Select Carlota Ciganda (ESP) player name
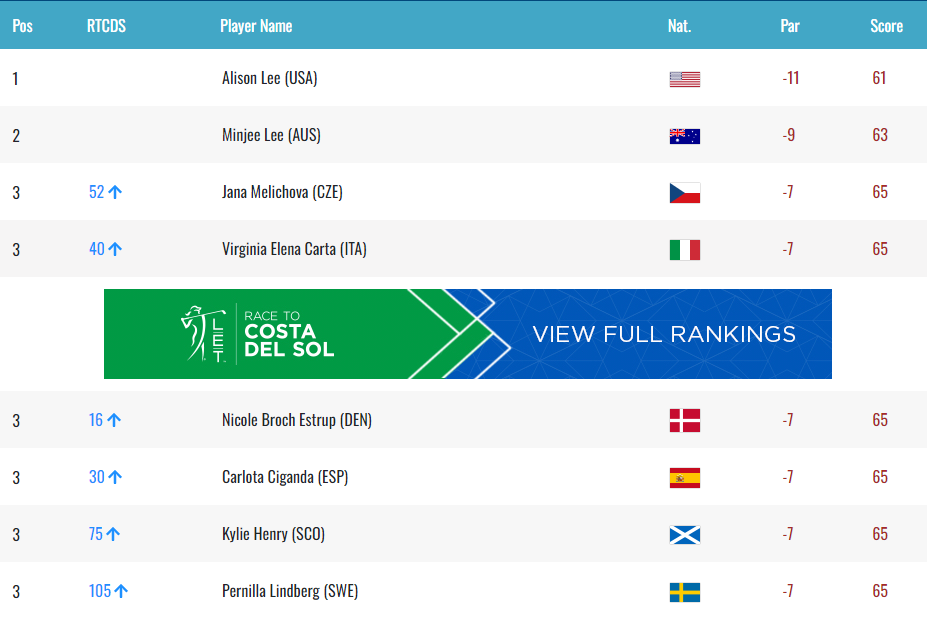 (x=285, y=477)
